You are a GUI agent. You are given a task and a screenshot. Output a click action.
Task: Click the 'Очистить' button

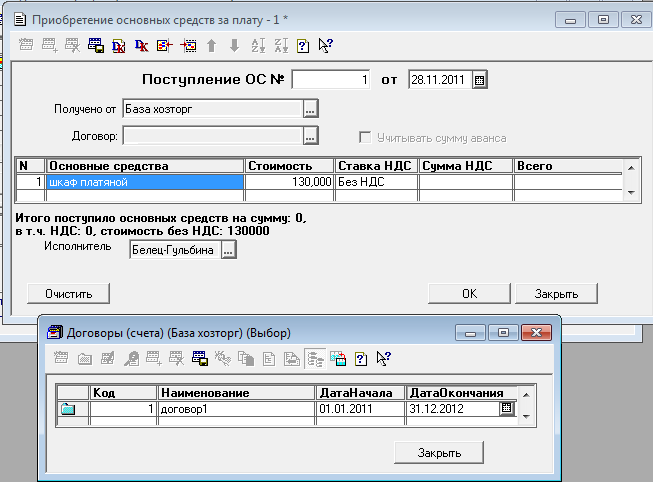(69, 294)
